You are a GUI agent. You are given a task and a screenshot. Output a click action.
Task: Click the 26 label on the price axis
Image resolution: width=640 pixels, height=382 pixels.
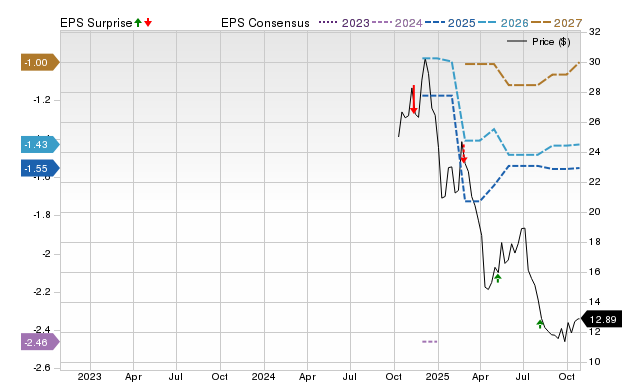click(595, 122)
